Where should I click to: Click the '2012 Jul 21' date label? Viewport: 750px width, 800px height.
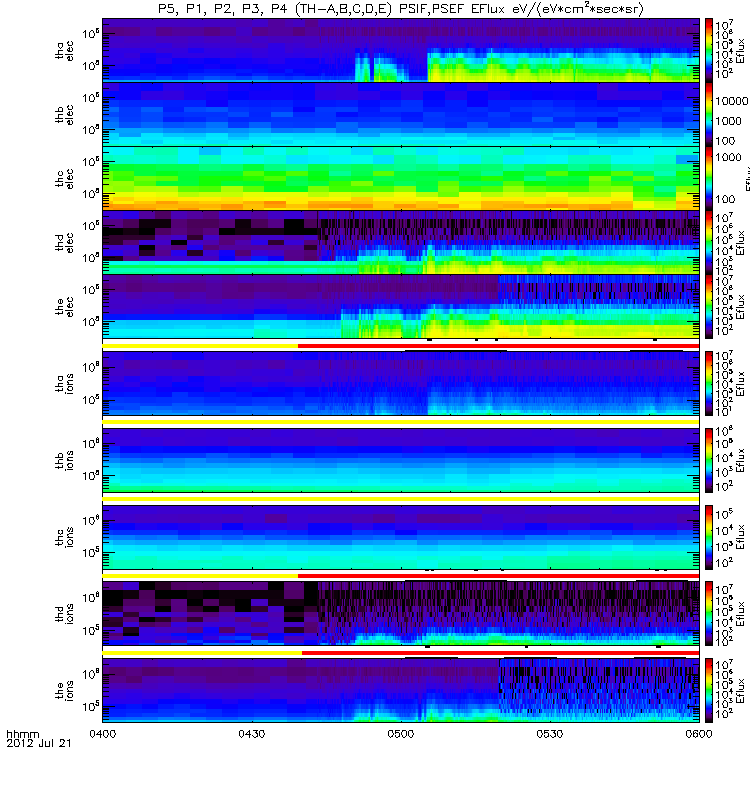point(39,743)
